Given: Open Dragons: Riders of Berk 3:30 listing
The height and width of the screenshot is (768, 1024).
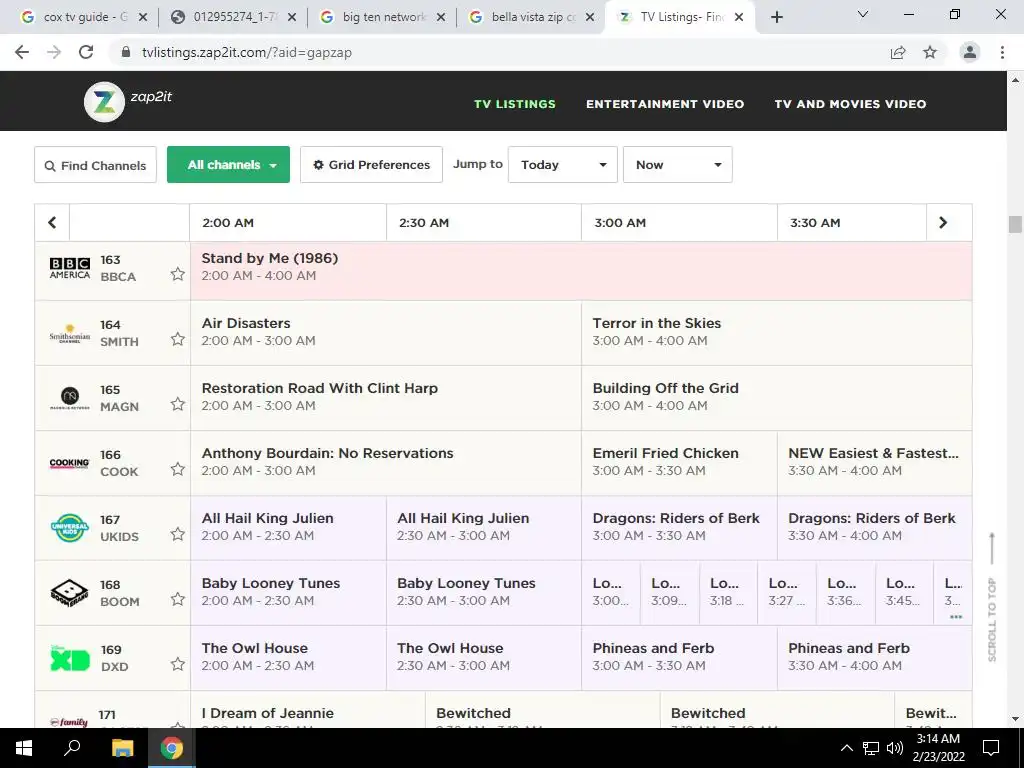Looking at the screenshot, I should pyautogui.click(x=874, y=528).
